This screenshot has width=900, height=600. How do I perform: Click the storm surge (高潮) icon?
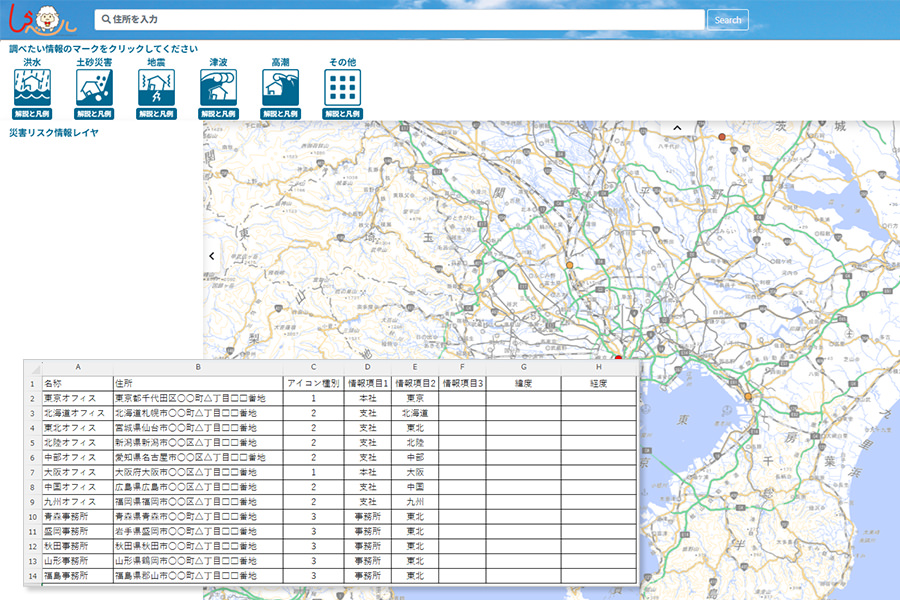[280, 88]
